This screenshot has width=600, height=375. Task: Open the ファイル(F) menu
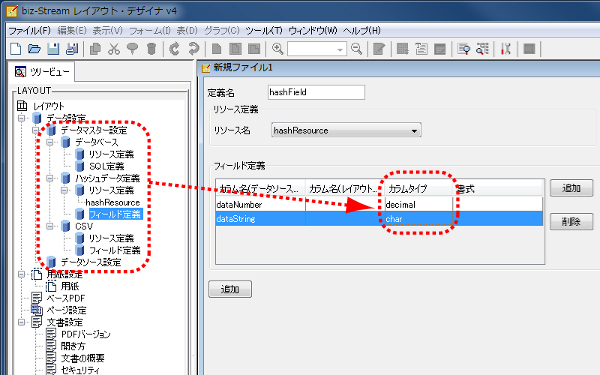coord(29,31)
